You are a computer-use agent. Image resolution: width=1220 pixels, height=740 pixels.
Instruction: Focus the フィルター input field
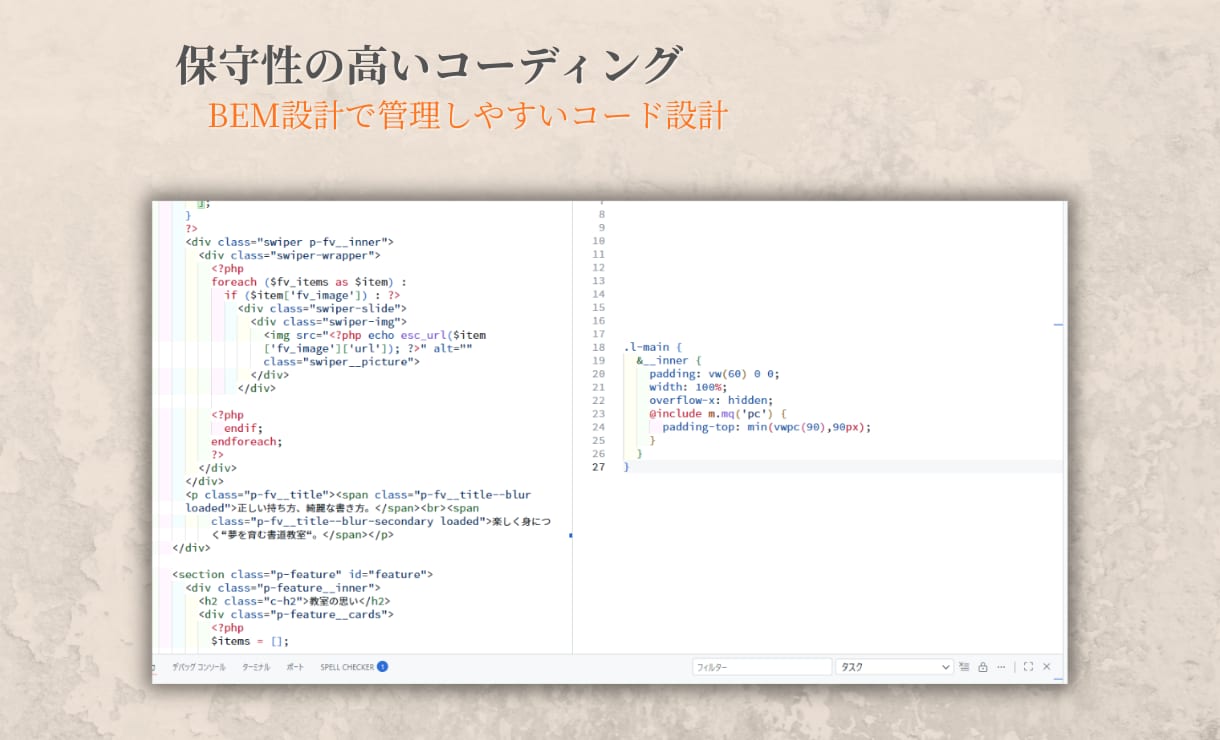(762, 667)
